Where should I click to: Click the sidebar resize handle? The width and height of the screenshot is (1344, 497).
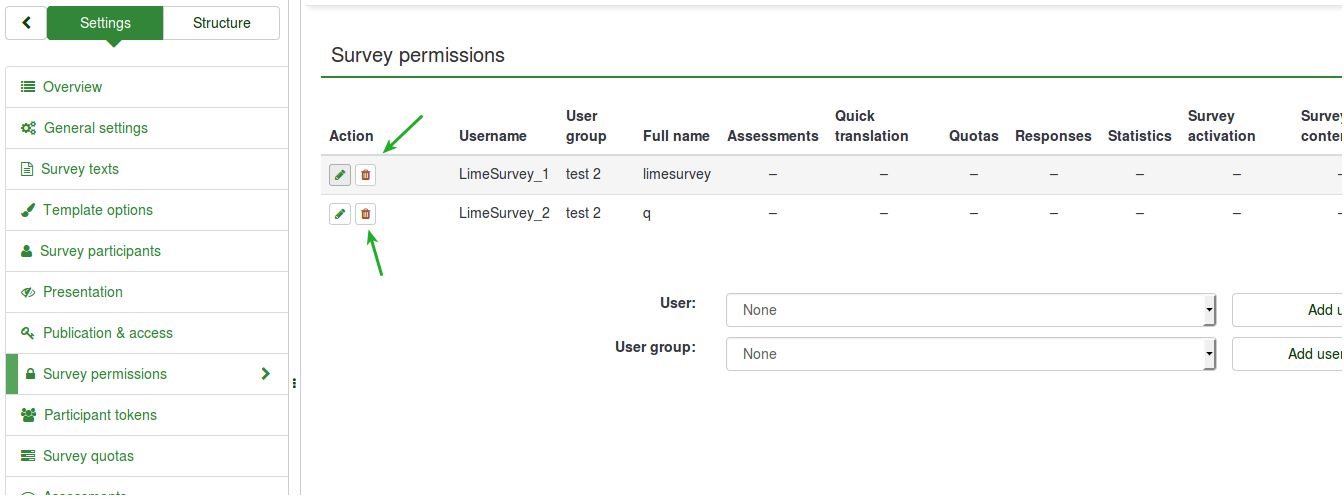pos(294,383)
